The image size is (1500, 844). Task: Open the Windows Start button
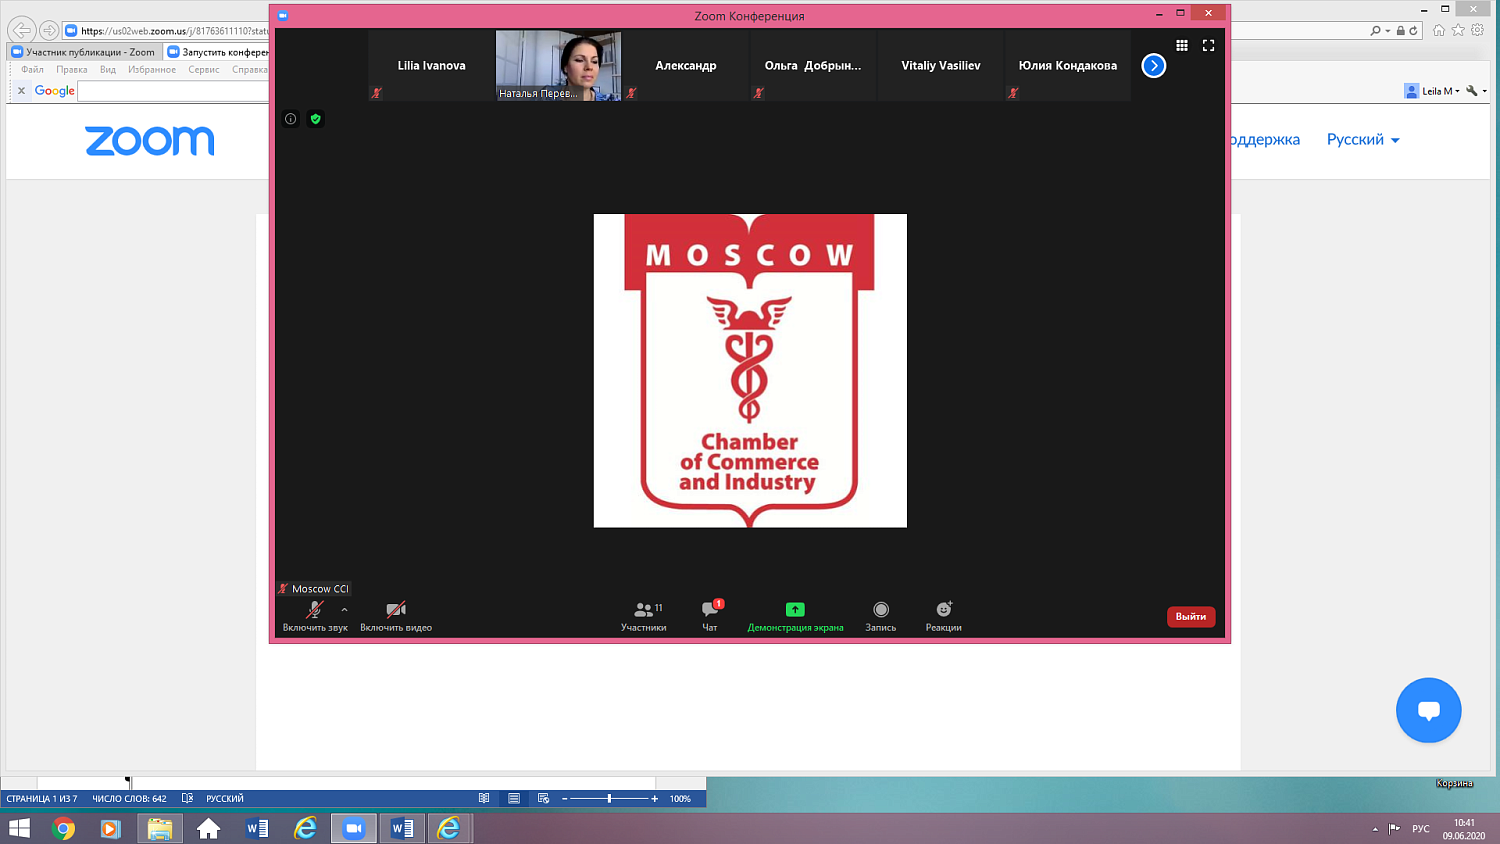[x=19, y=829]
